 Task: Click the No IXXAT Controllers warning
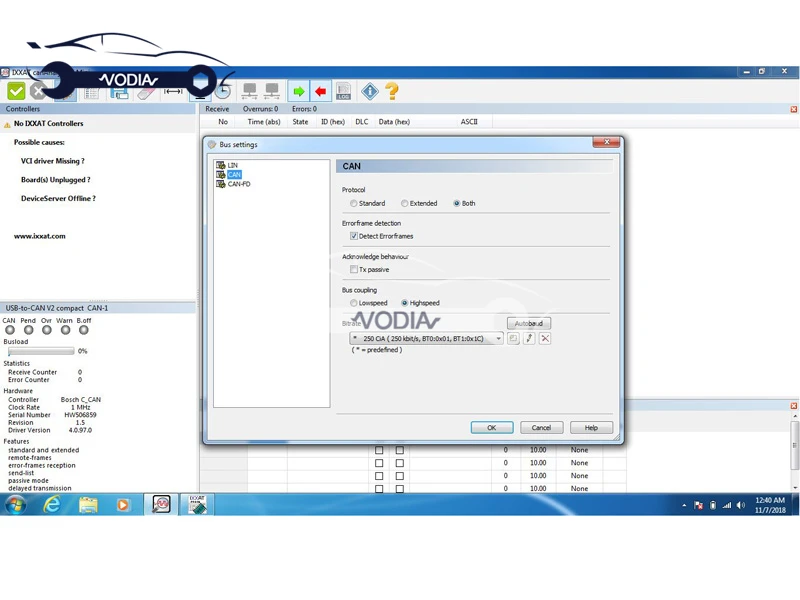[x=48, y=123]
